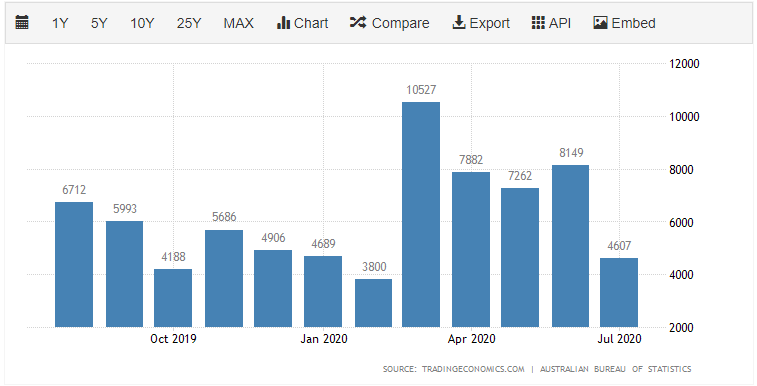Image resolution: width=757 pixels, height=386 pixels.
Task: Export the chart data
Action: (x=481, y=23)
